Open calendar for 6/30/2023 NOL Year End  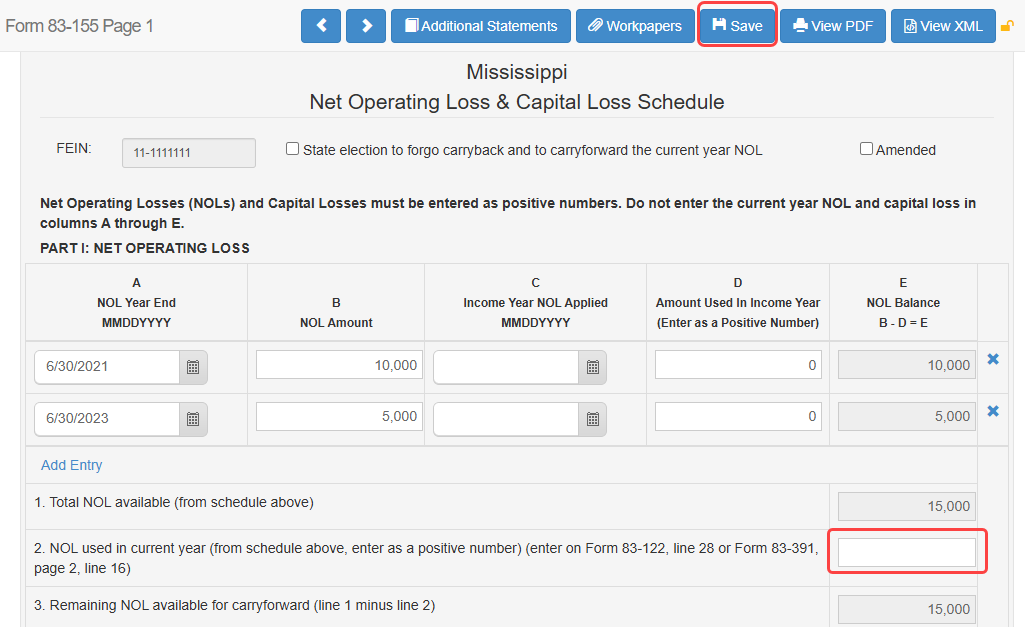point(193,419)
